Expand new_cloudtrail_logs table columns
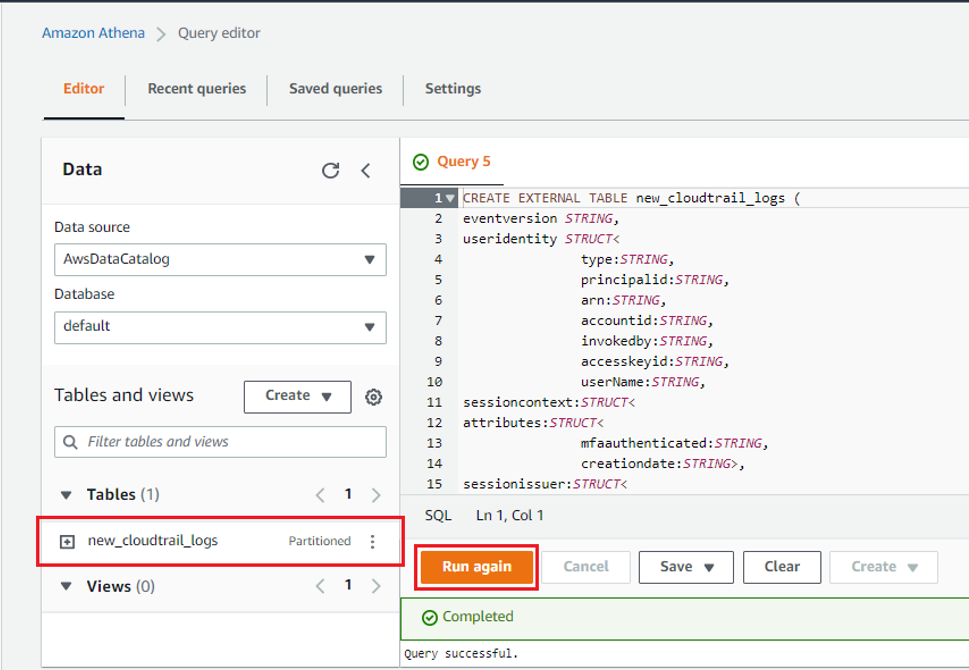The height and width of the screenshot is (670, 969). (x=67, y=541)
